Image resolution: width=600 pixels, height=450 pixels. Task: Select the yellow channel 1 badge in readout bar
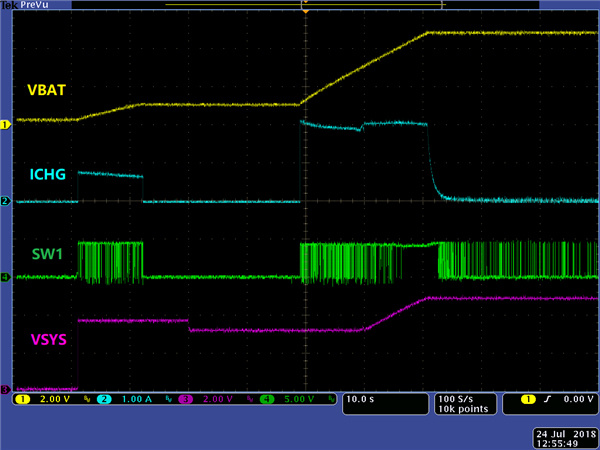click(x=22, y=400)
